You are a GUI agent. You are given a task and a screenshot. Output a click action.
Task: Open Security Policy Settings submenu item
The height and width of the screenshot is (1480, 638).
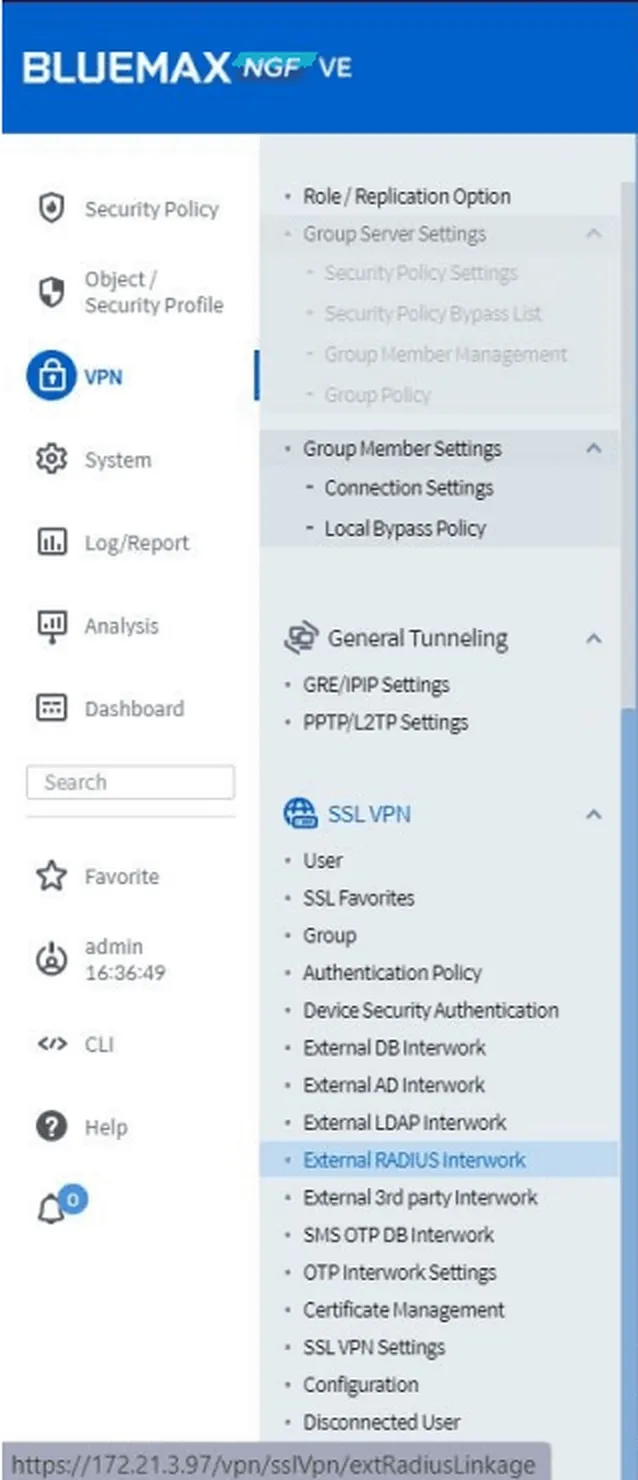[421, 273]
